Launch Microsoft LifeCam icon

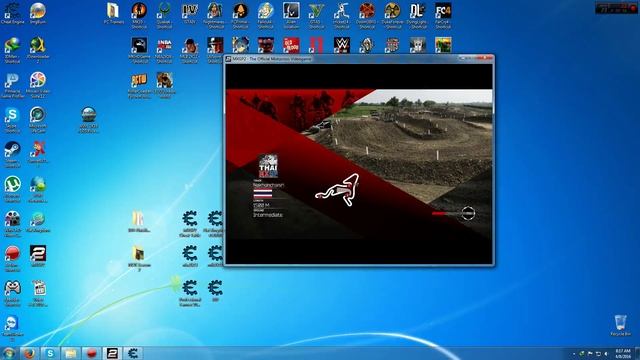[x=38, y=120]
